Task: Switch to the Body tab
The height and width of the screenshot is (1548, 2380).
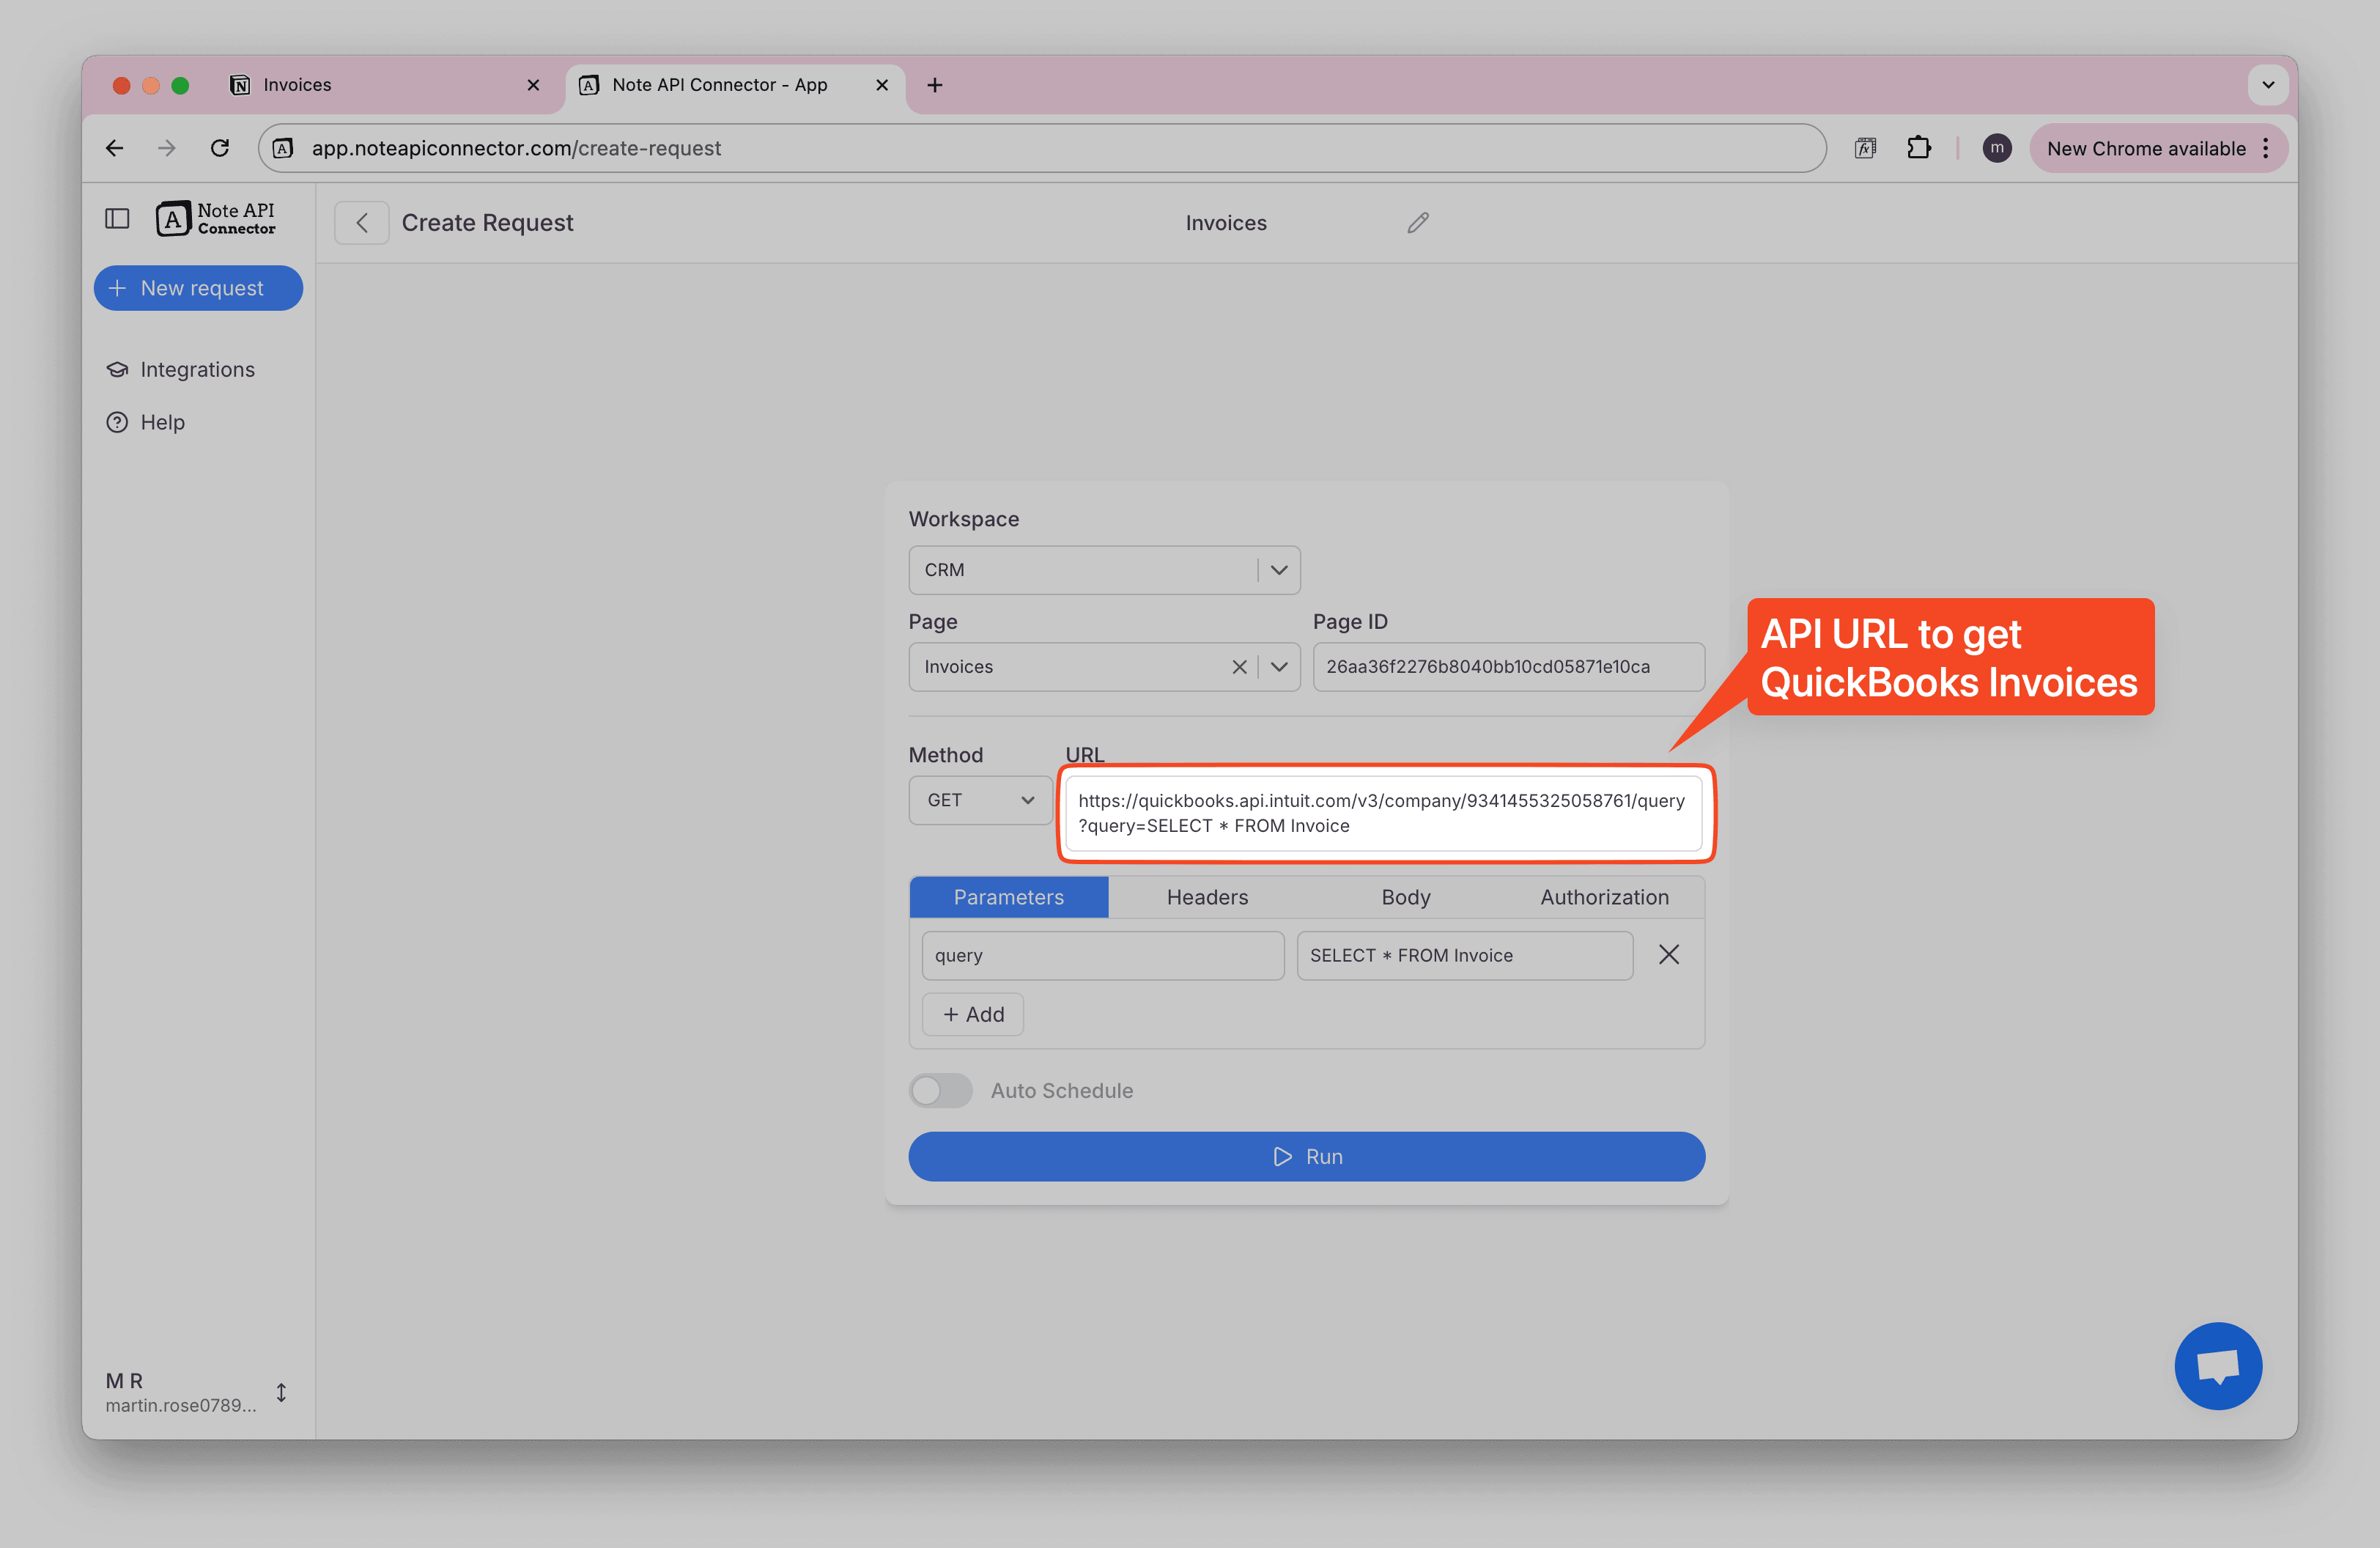Action: click(x=1405, y=897)
